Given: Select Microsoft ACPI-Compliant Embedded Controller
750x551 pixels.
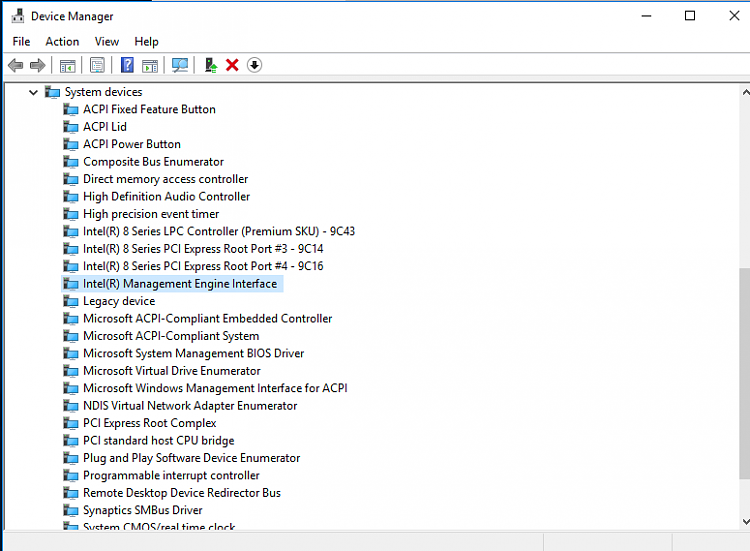Looking at the screenshot, I should pyautogui.click(x=207, y=319).
